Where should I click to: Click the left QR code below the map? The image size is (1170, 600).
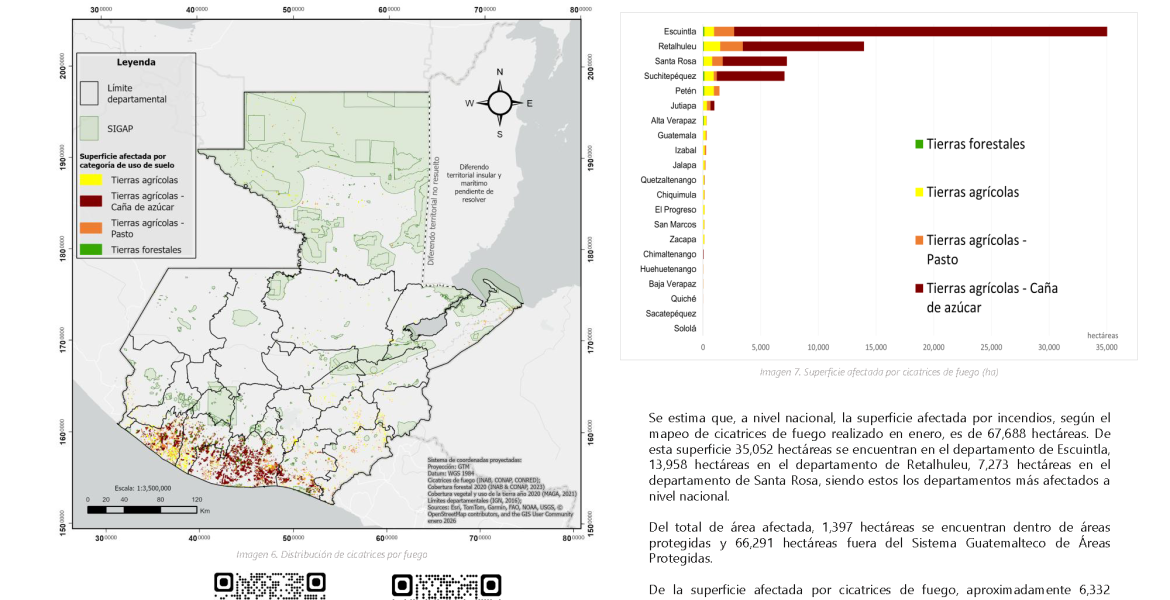tap(270, 586)
